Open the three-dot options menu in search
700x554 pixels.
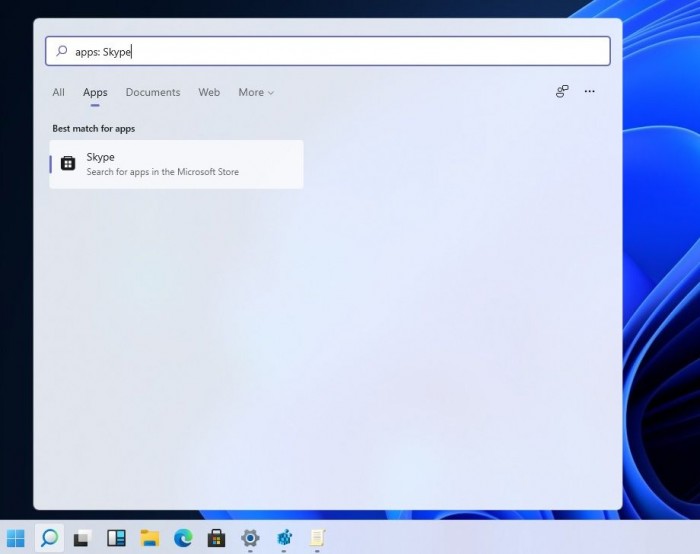(590, 92)
